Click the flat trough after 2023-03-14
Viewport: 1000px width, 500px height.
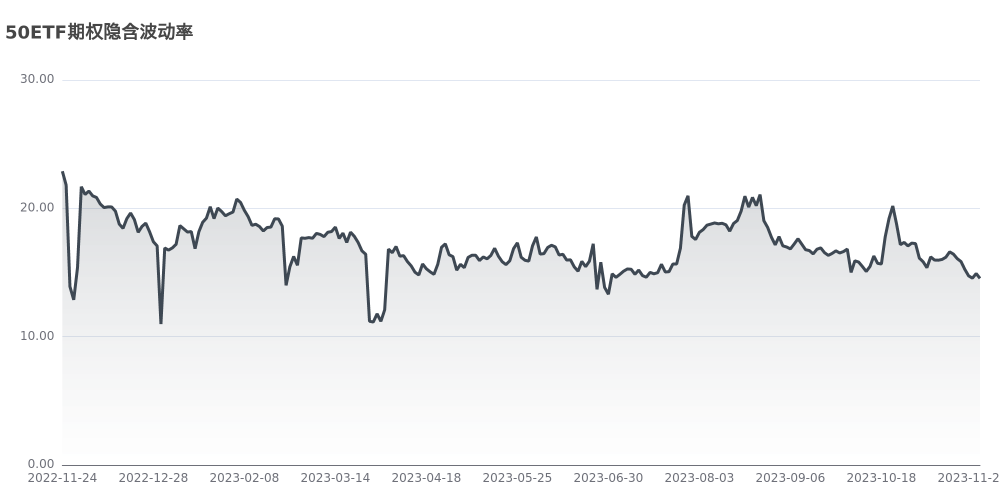click(x=373, y=320)
